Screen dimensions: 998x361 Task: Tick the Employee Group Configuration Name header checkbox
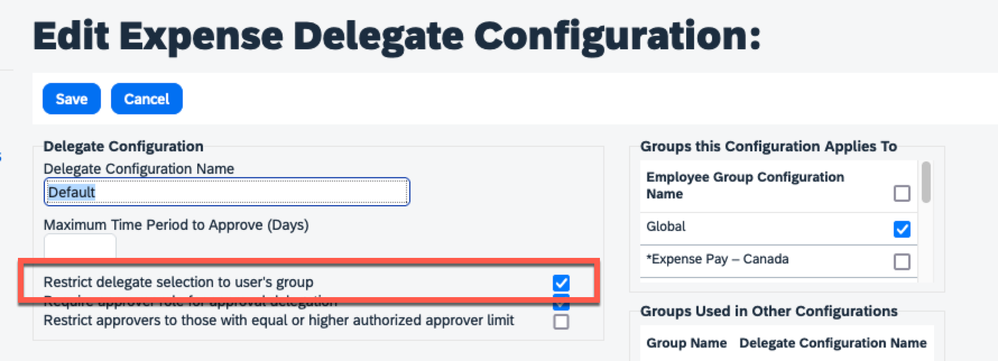pos(902,194)
